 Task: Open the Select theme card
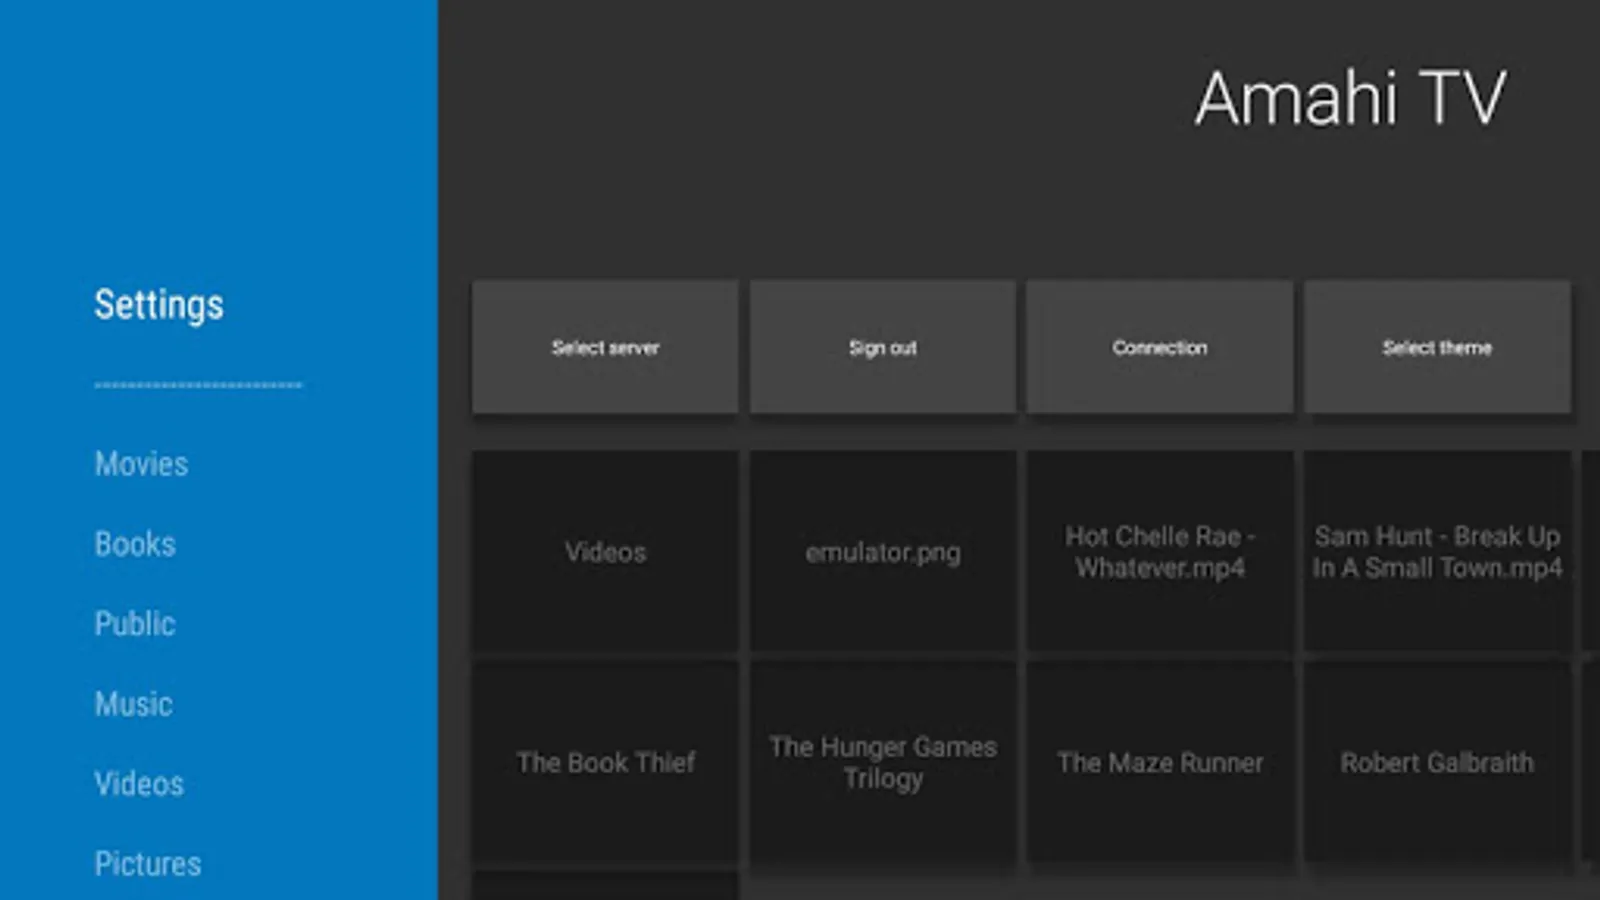(x=1437, y=347)
